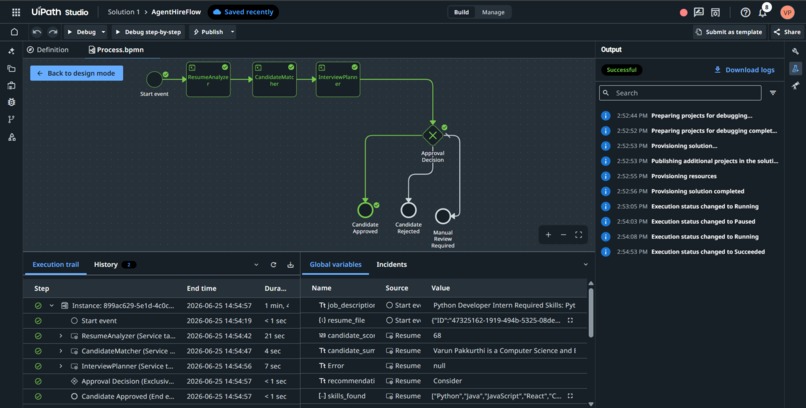This screenshot has width=806, height=408.
Task: Click the Debug step-by-step button
Action: tap(148, 32)
